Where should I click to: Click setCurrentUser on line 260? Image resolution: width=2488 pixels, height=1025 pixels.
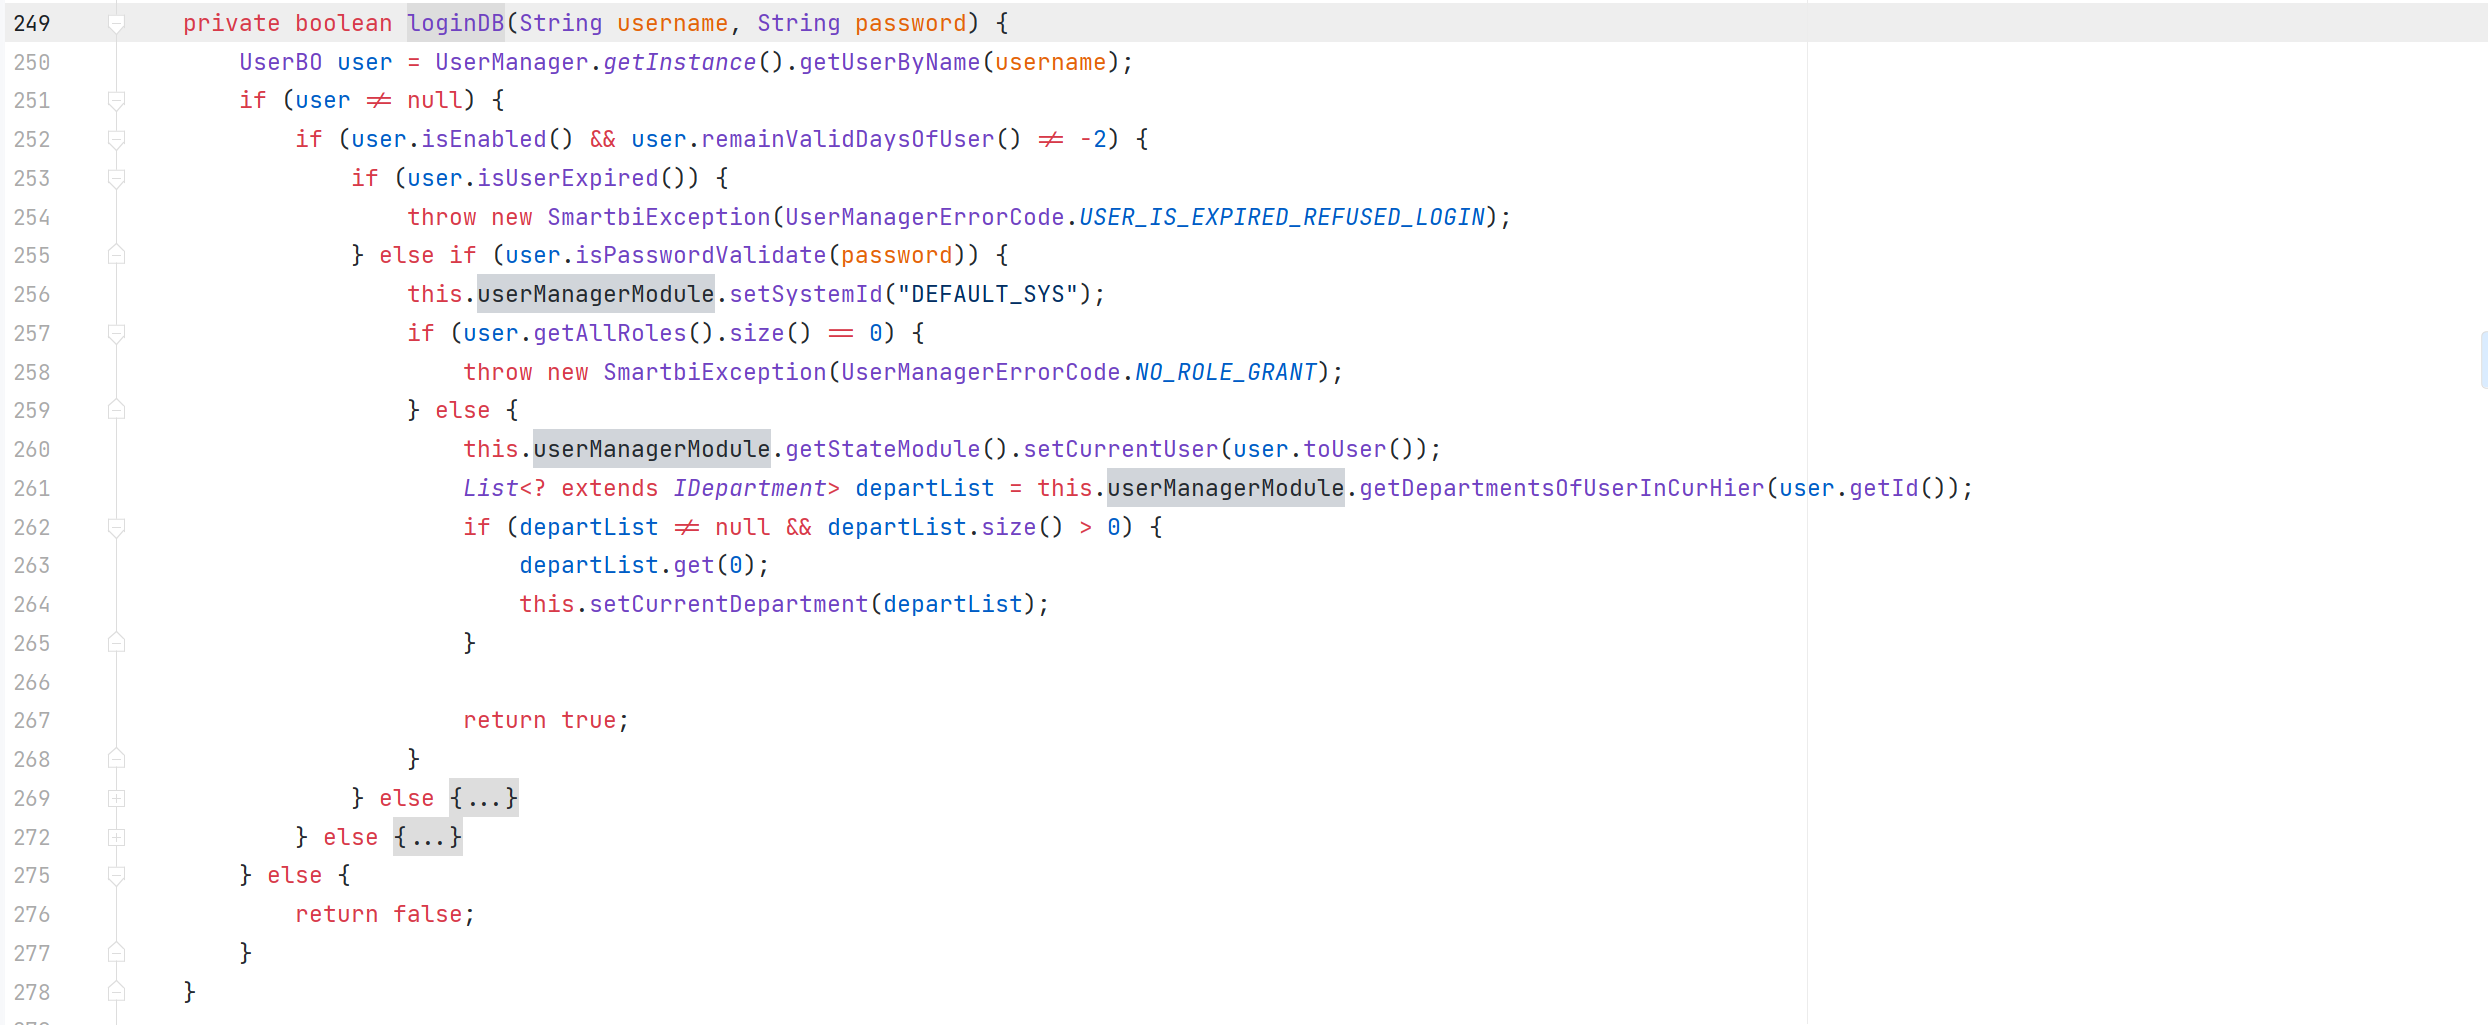pyautogui.click(x=1121, y=449)
